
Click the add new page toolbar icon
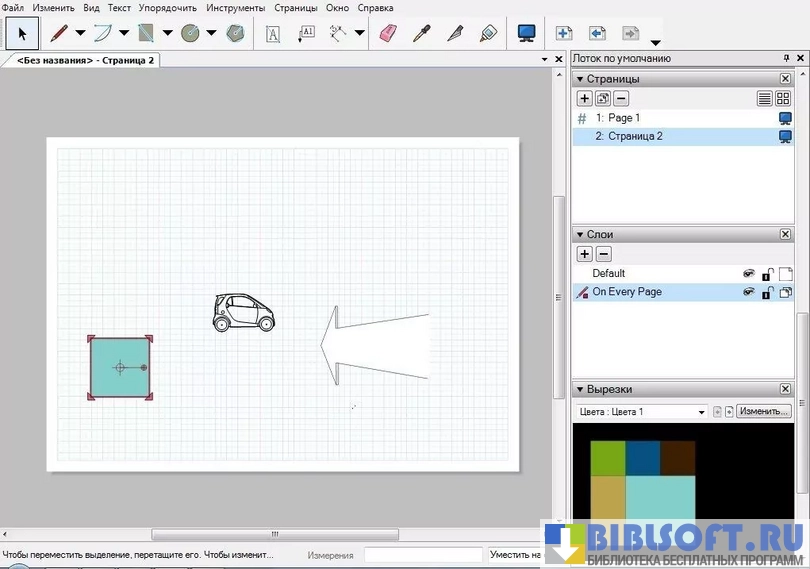pos(564,33)
